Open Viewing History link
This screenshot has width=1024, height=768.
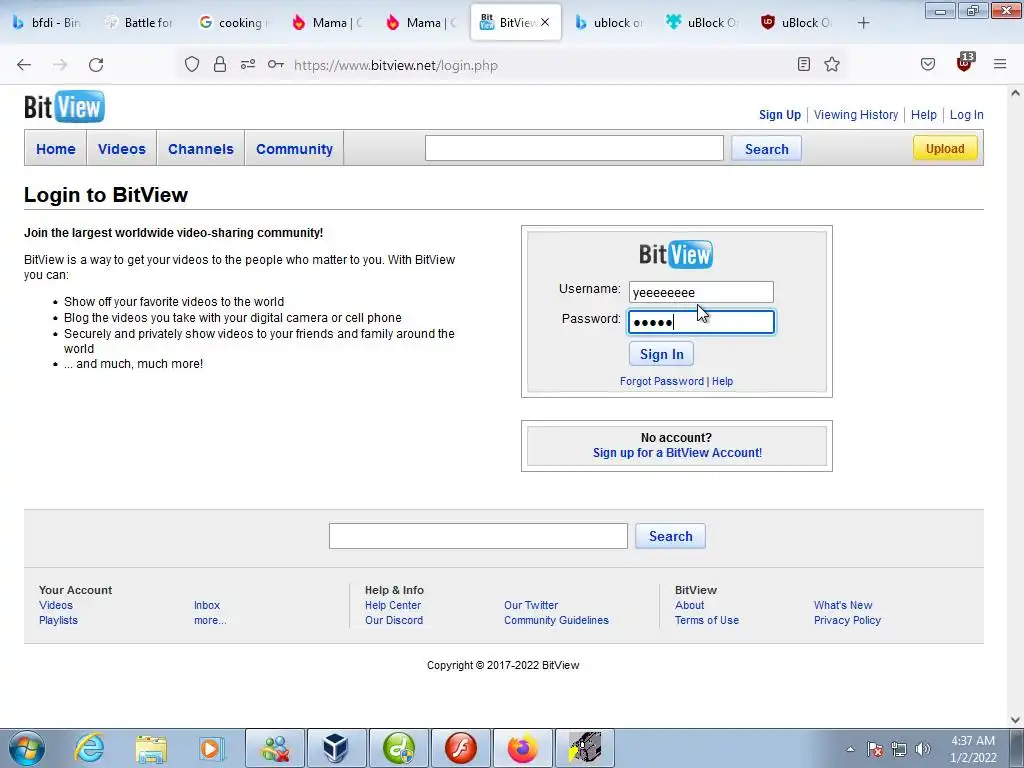pos(856,115)
